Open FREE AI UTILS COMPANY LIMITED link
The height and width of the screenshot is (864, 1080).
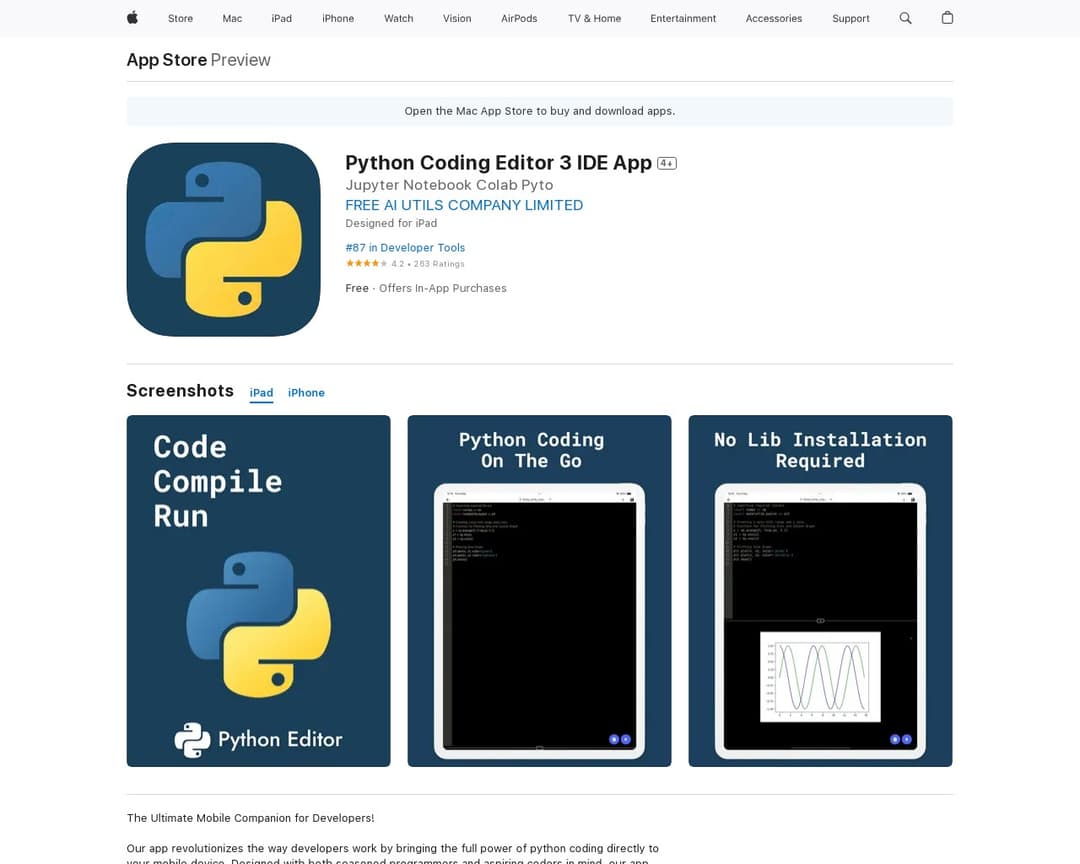[464, 205]
